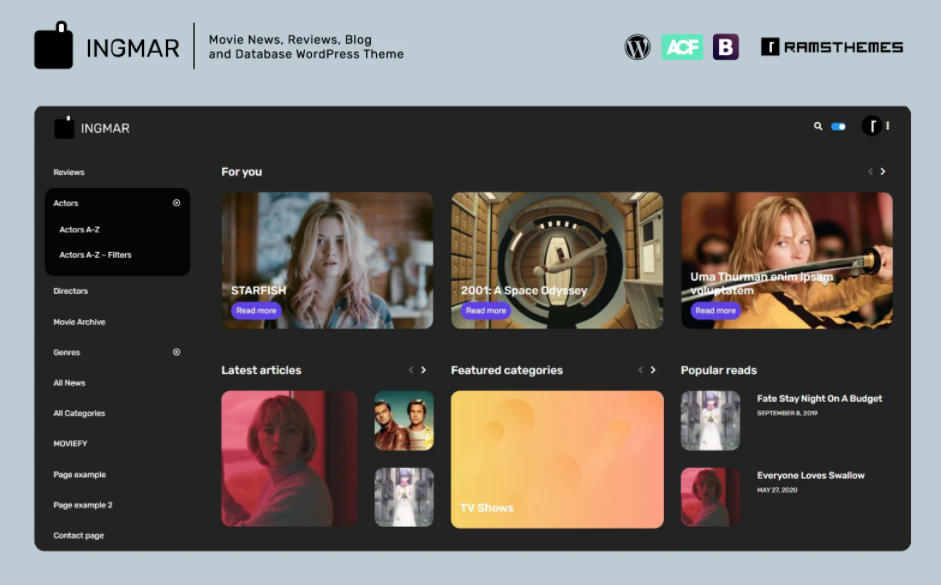Click the Bootstrap B logo
The image size is (941, 585).
pos(726,47)
